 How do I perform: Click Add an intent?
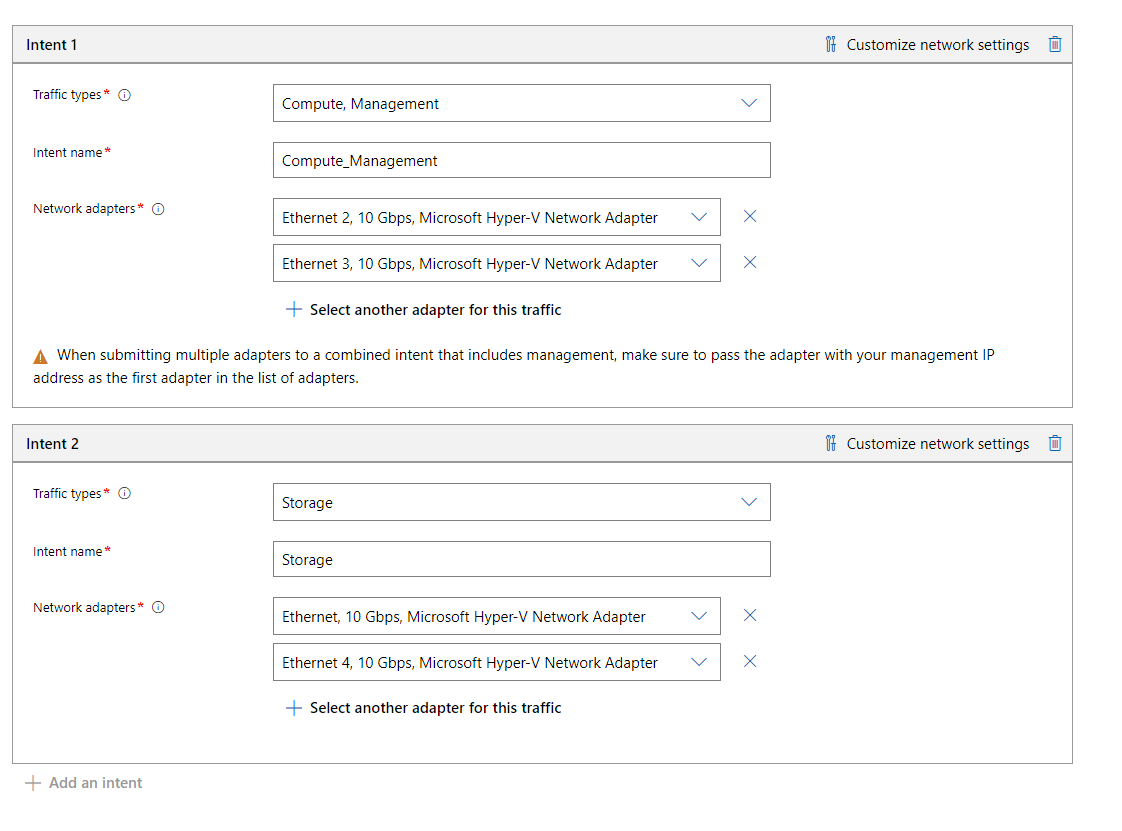point(84,783)
